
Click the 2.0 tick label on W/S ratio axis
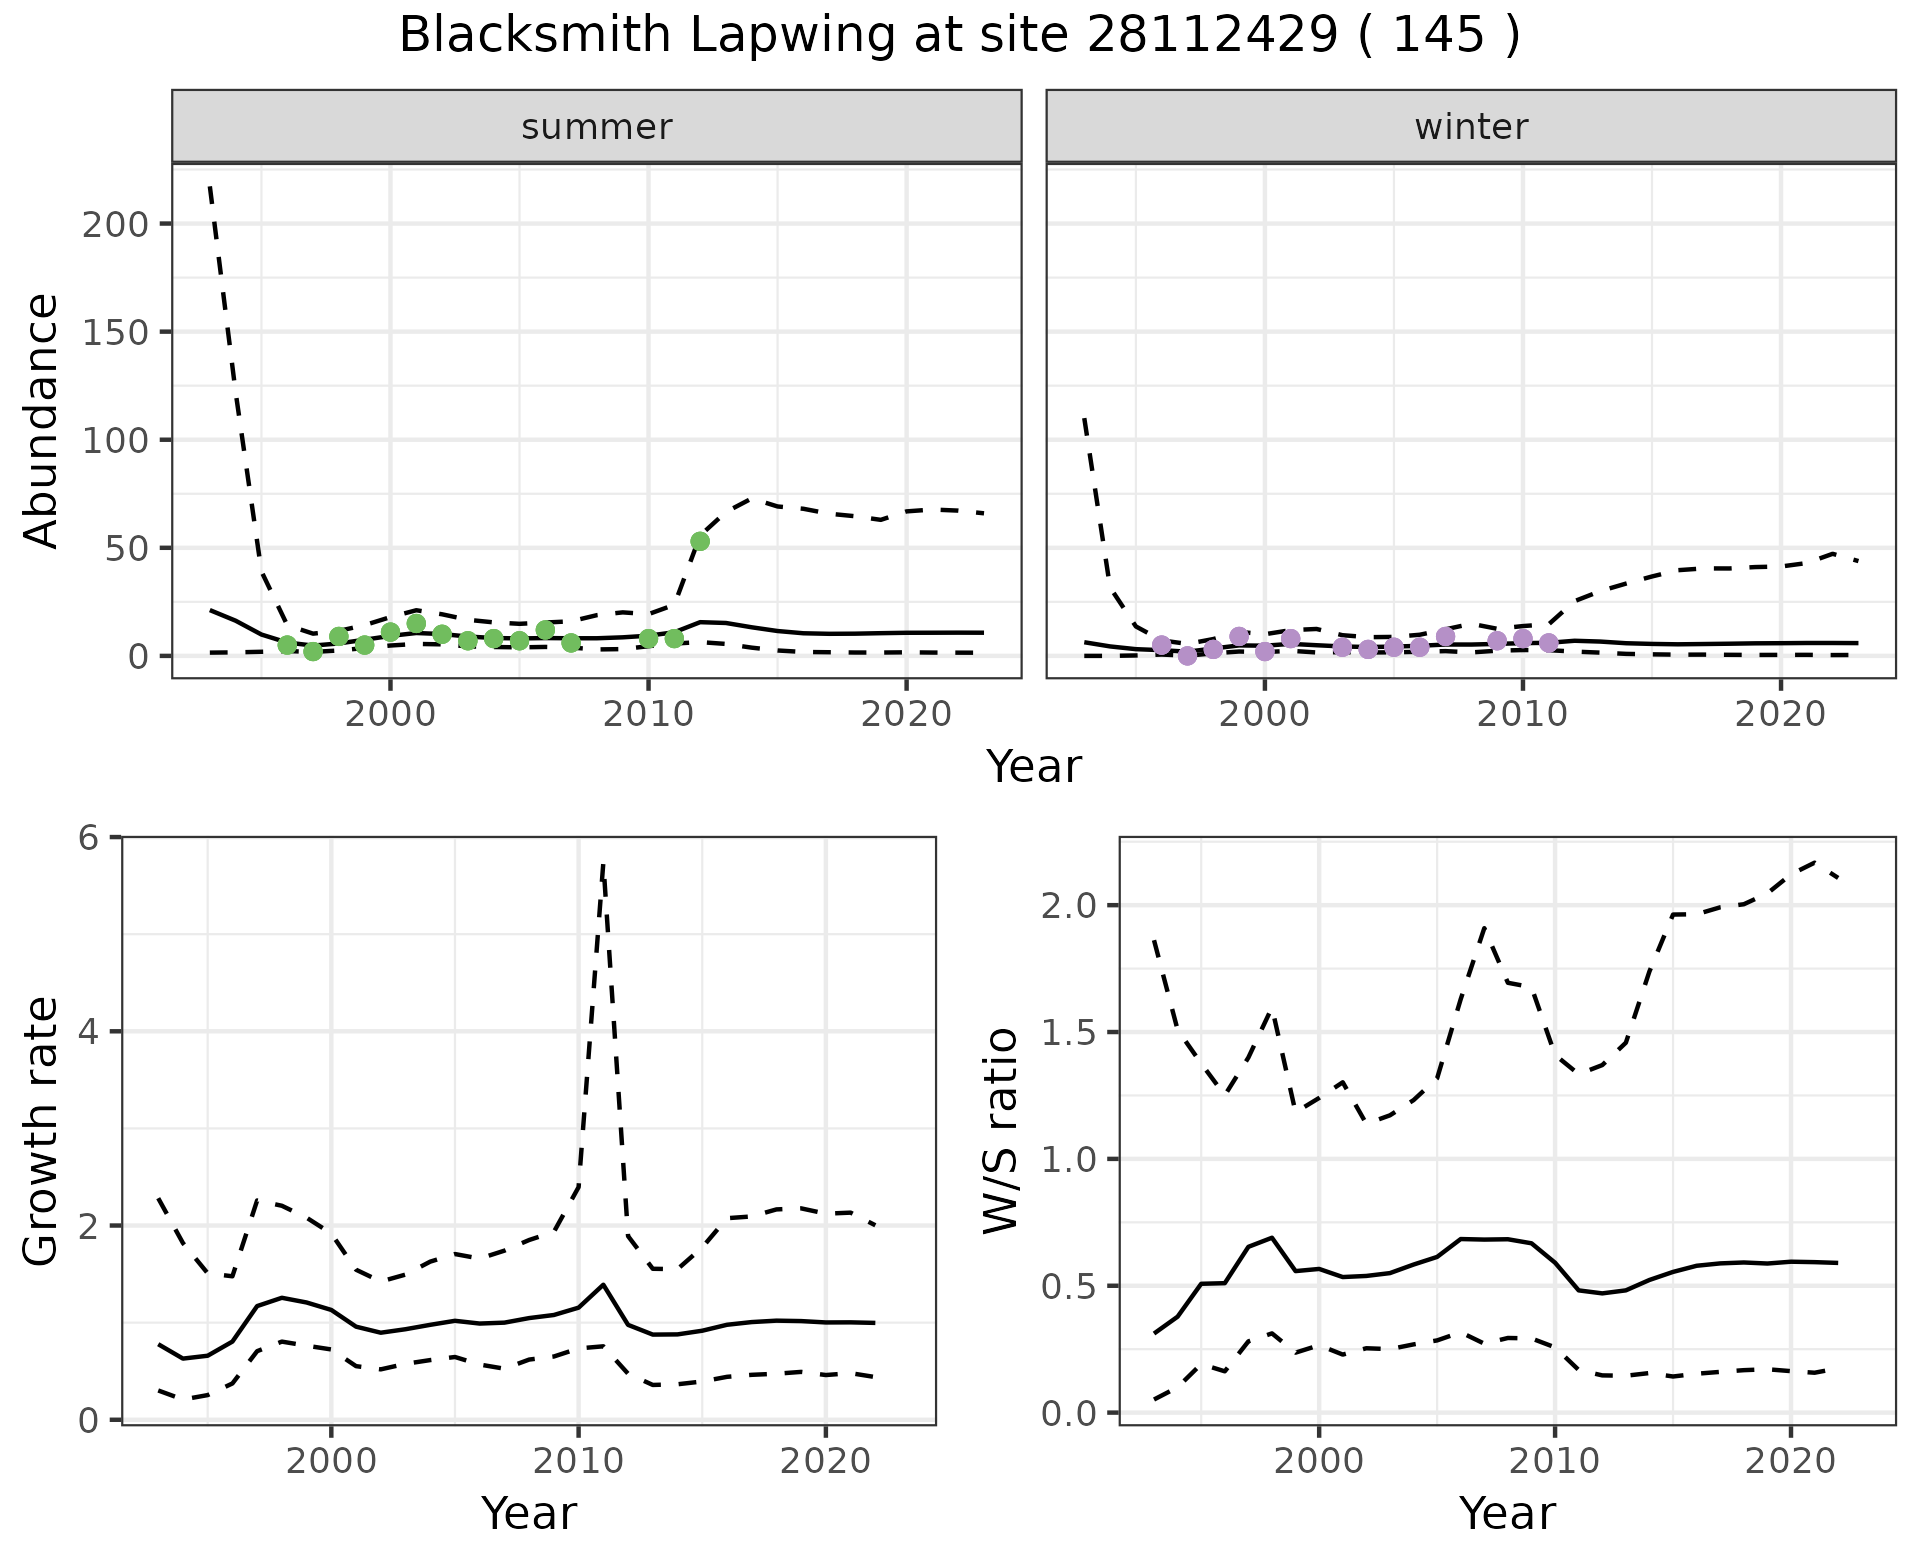tap(1071, 906)
